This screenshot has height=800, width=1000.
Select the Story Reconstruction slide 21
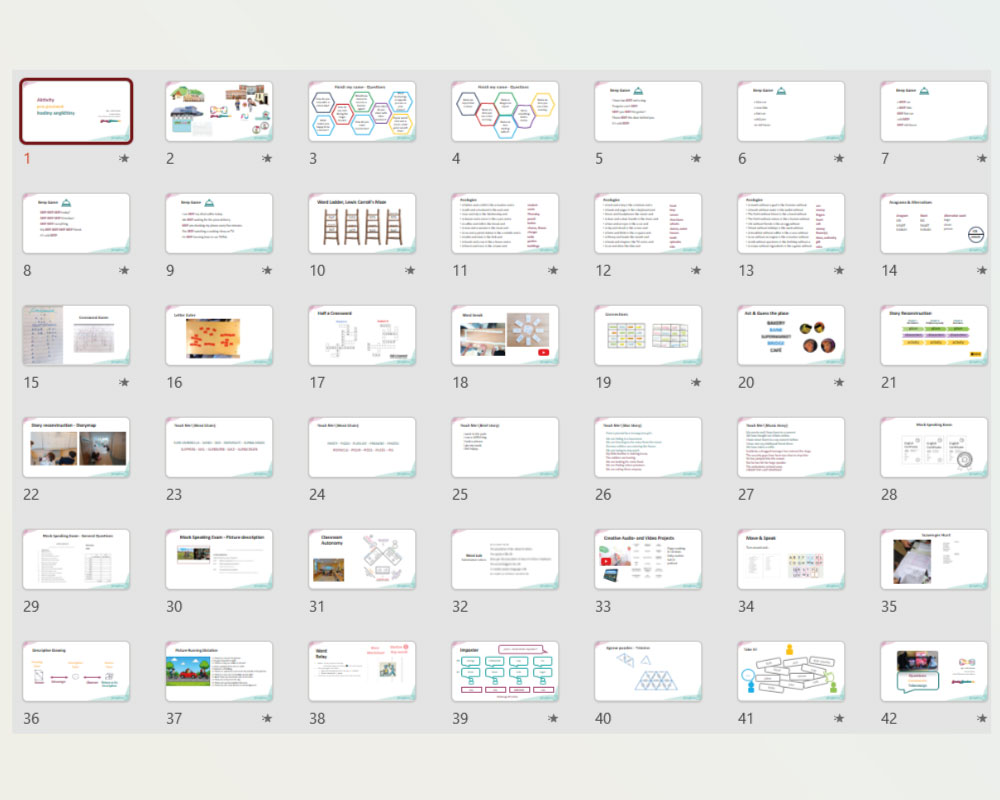(x=934, y=335)
